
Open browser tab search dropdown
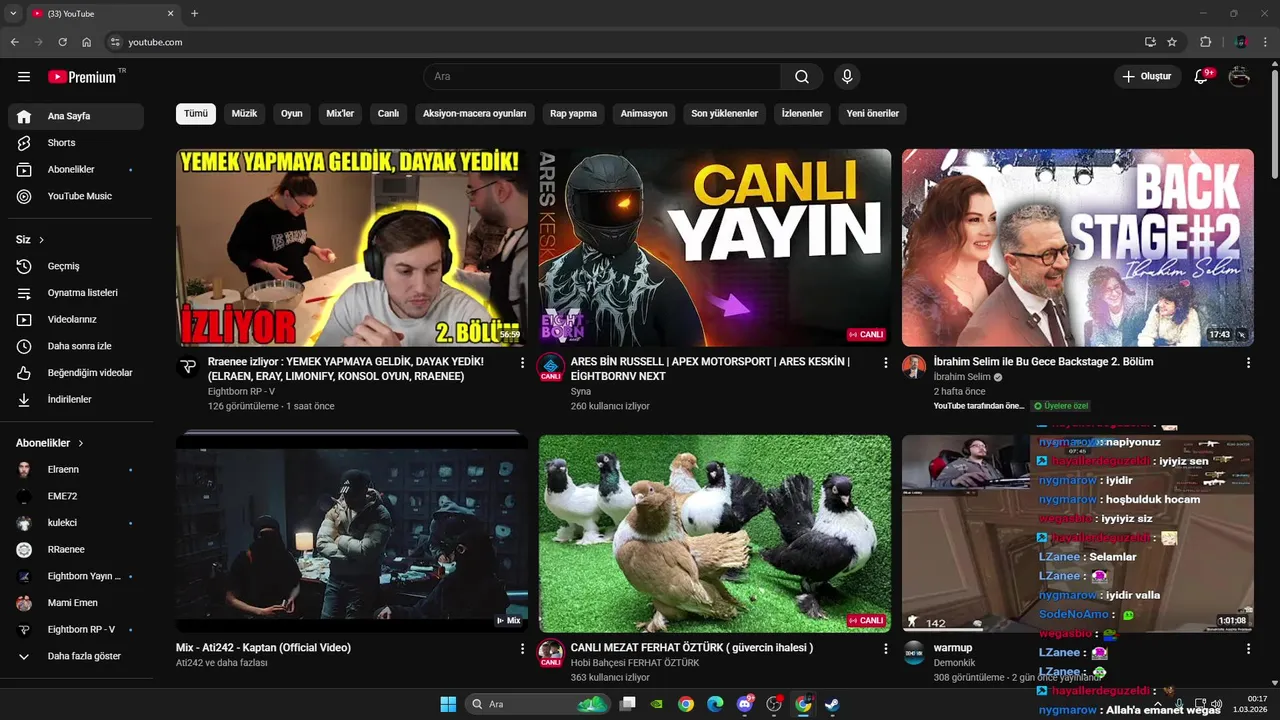point(13,13)
